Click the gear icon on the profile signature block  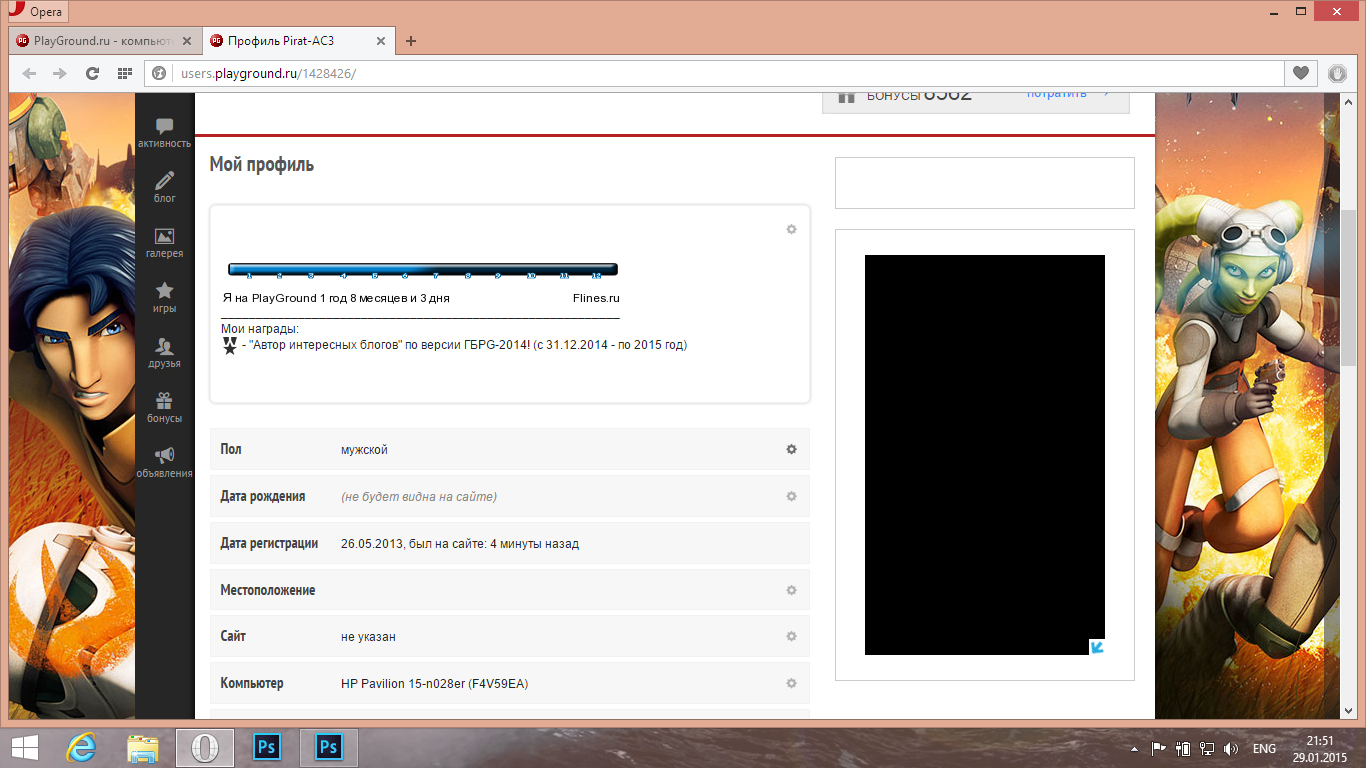pos(791,229)
